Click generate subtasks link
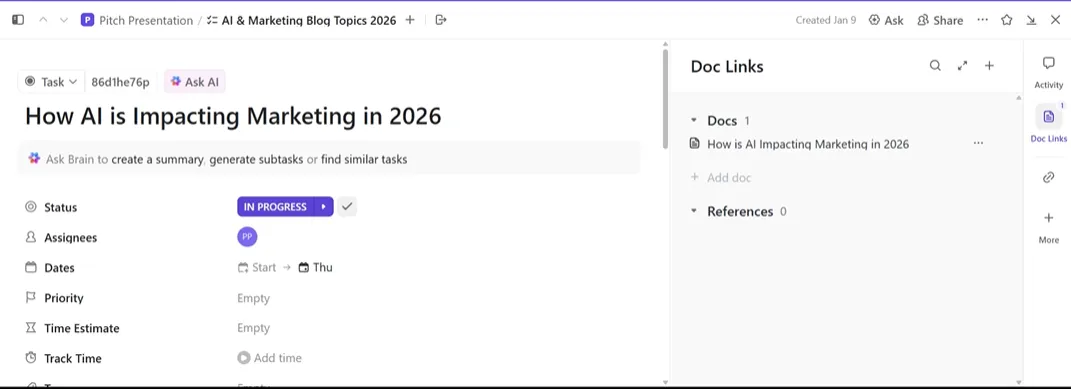Image resolution: width=1071 pixels, height=389 pixels. [256, 160]
